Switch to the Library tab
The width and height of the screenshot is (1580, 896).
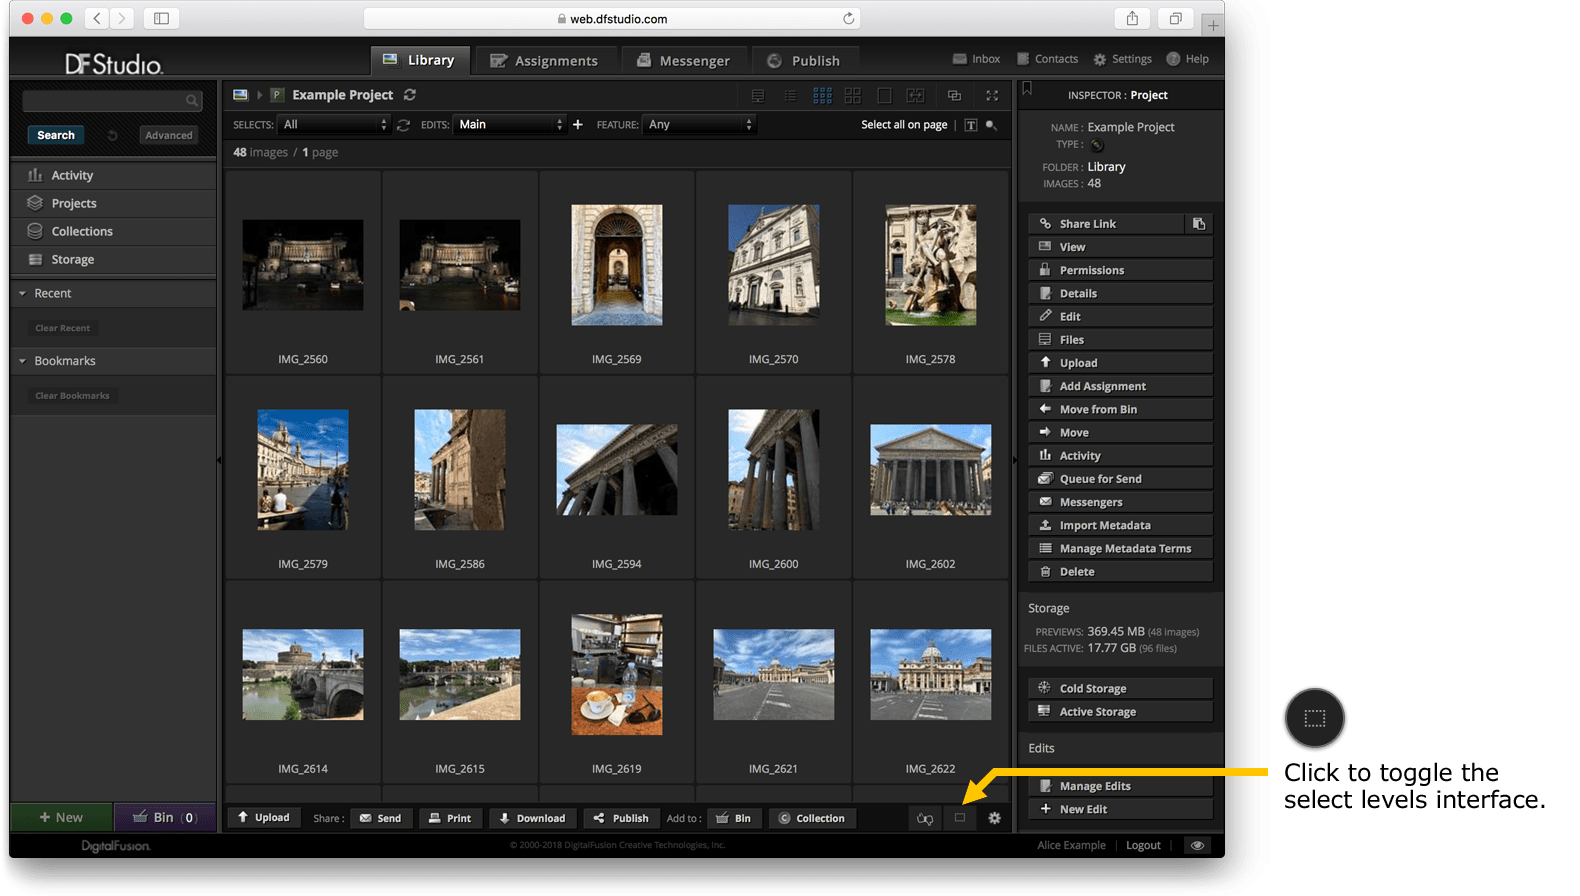[x=419, y=60]
